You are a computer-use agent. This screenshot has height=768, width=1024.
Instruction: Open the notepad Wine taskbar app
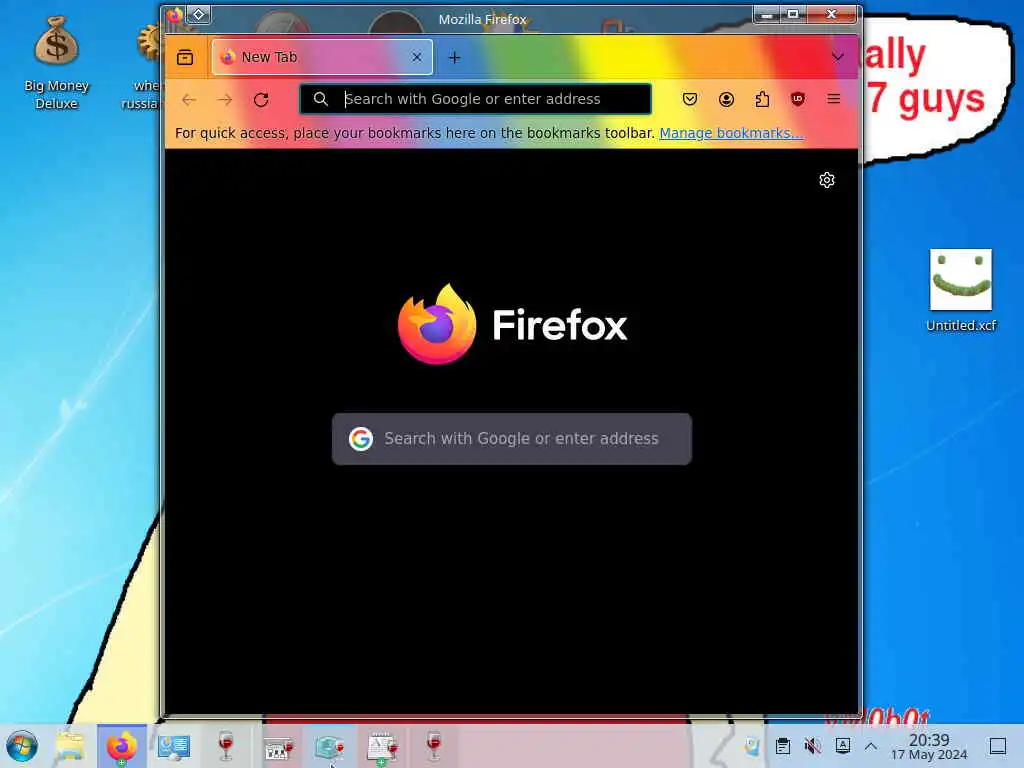[382, 746]
